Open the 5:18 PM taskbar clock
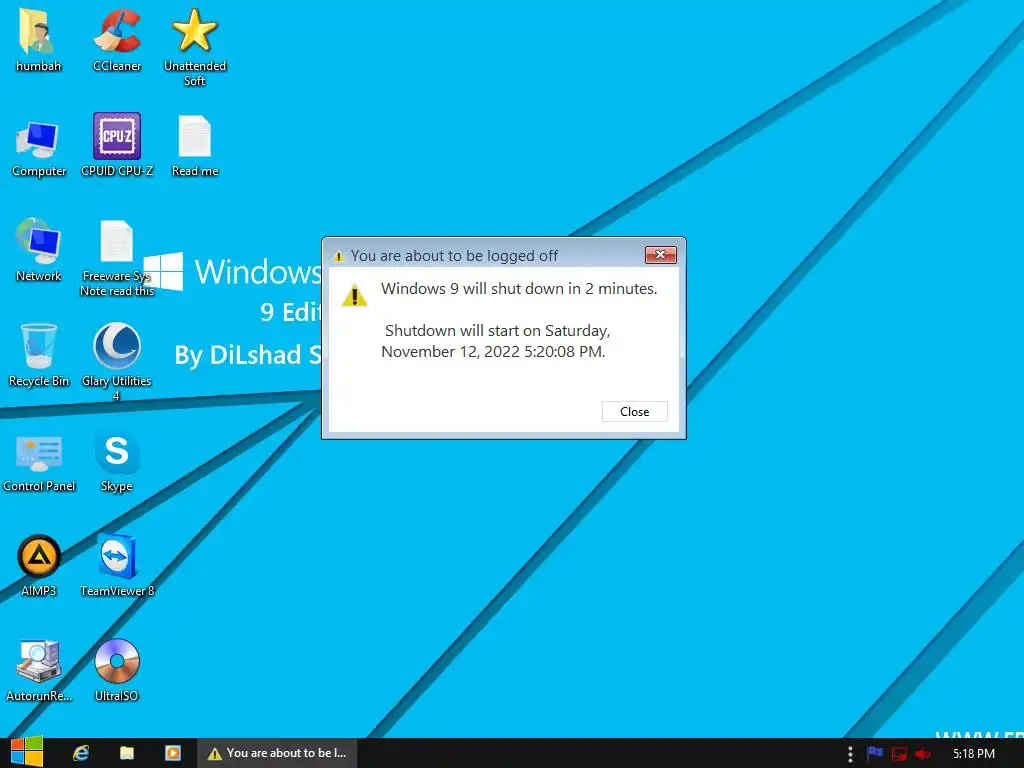 click(974, 754)
